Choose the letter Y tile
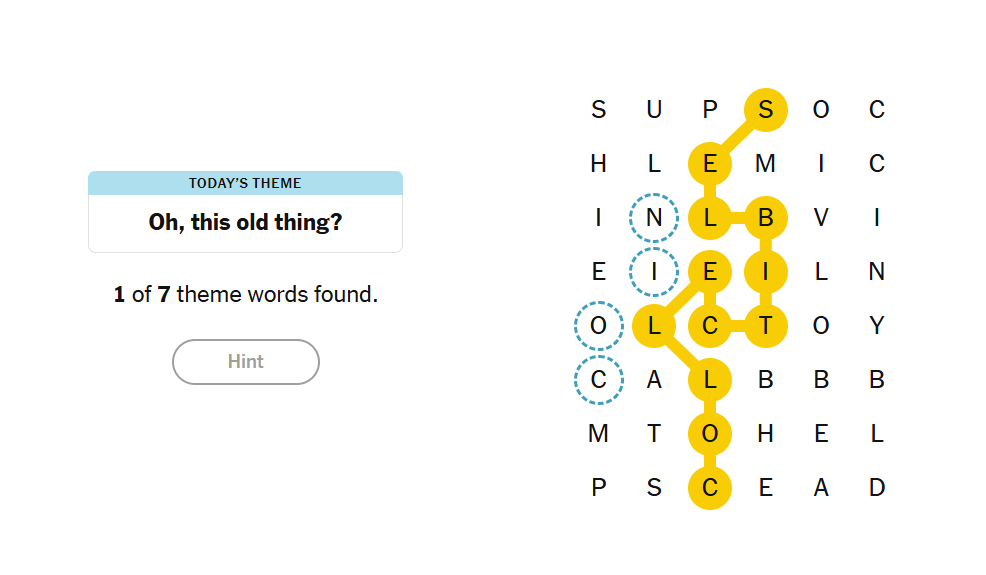The height and width of the screenshot is (575, 986). click(877, 326)
